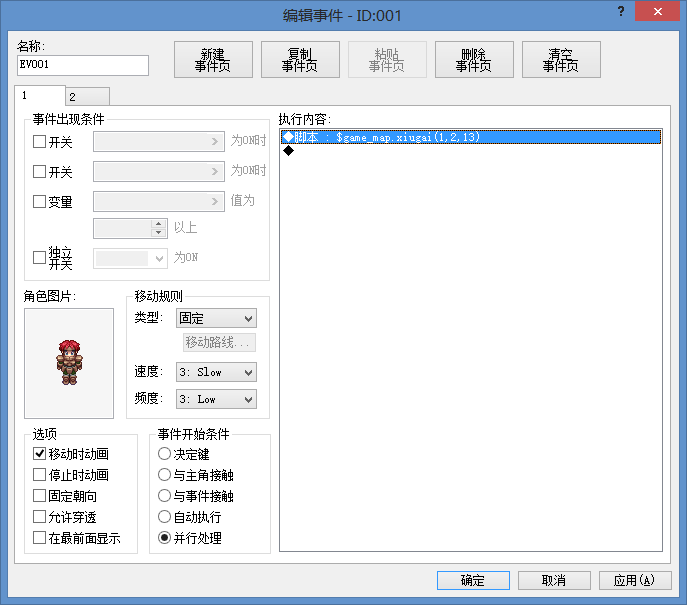Viewport: 687px width, 605px height.
Task: Open the first switch selector field
Action: click(x=159, y=142)
